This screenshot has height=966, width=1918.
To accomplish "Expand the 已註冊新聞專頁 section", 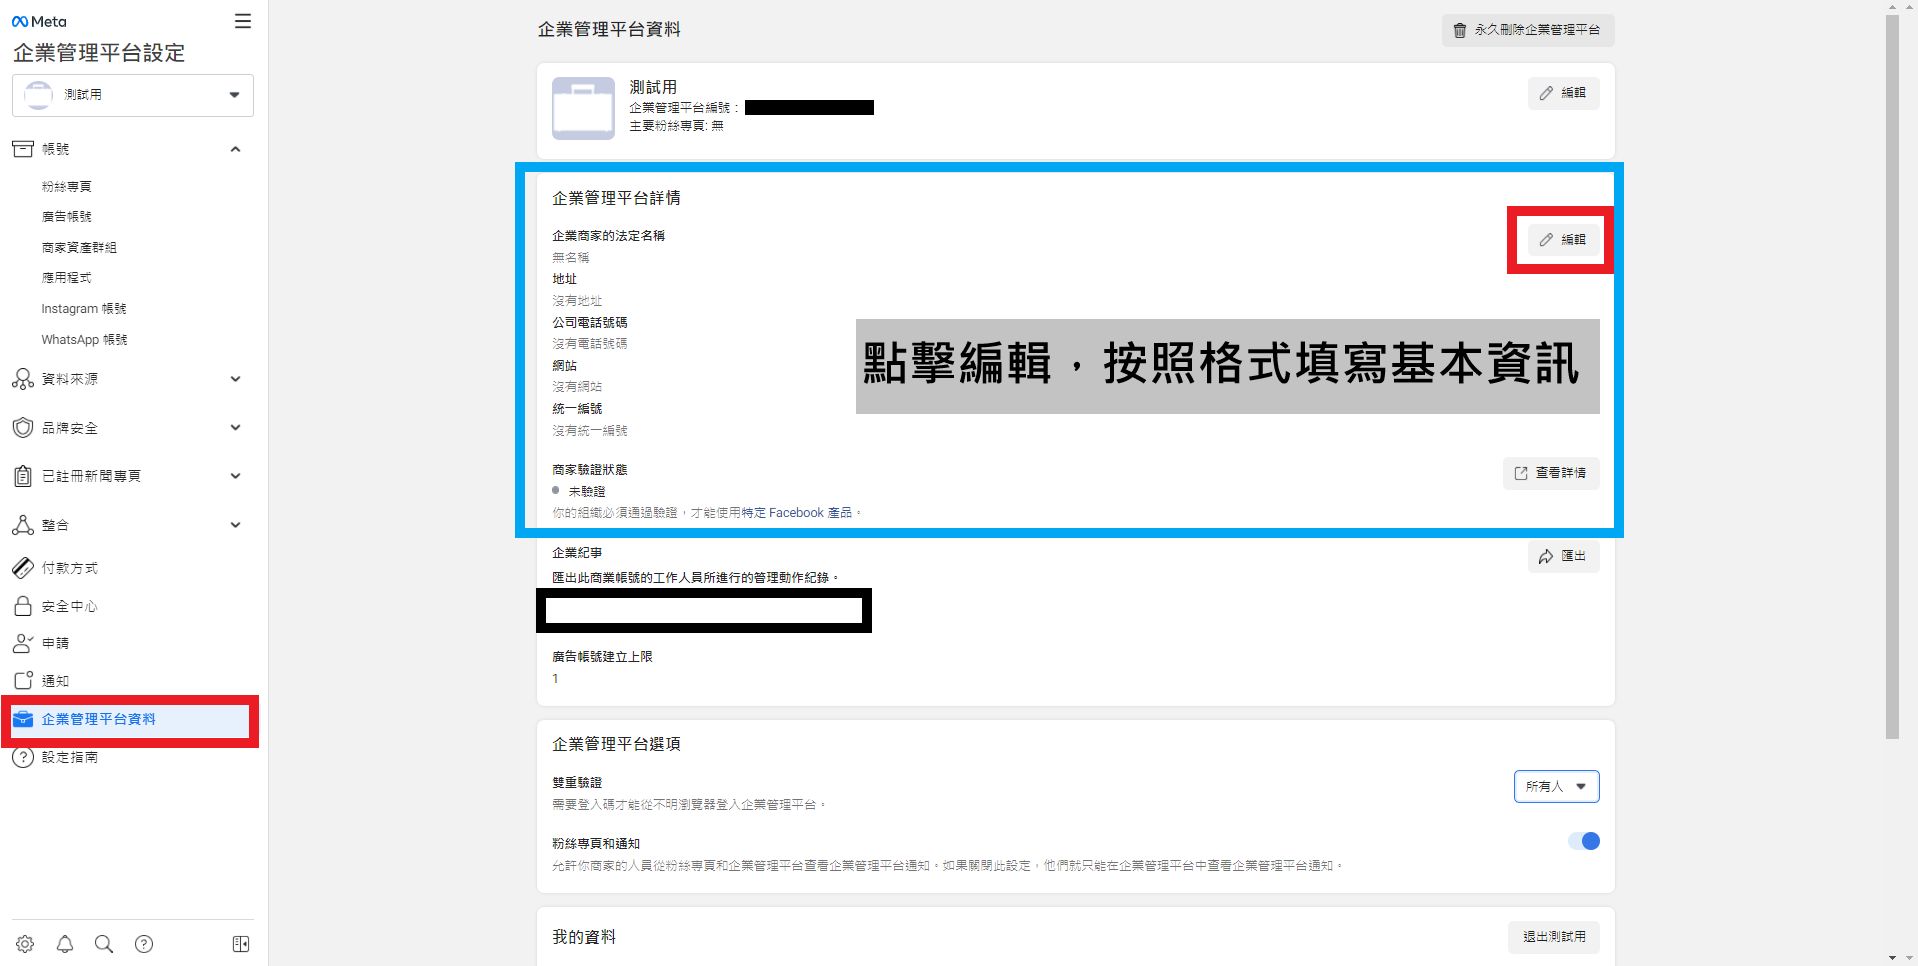I will coord(236,476).
